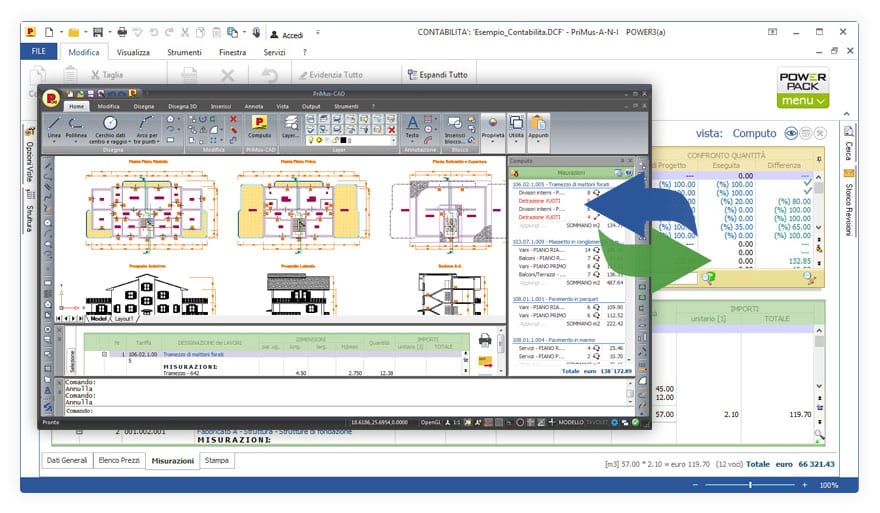This screenshot has height=513, width=880.
Task: Open the quick access toolbar customize arrow
Action: (318, 33)
